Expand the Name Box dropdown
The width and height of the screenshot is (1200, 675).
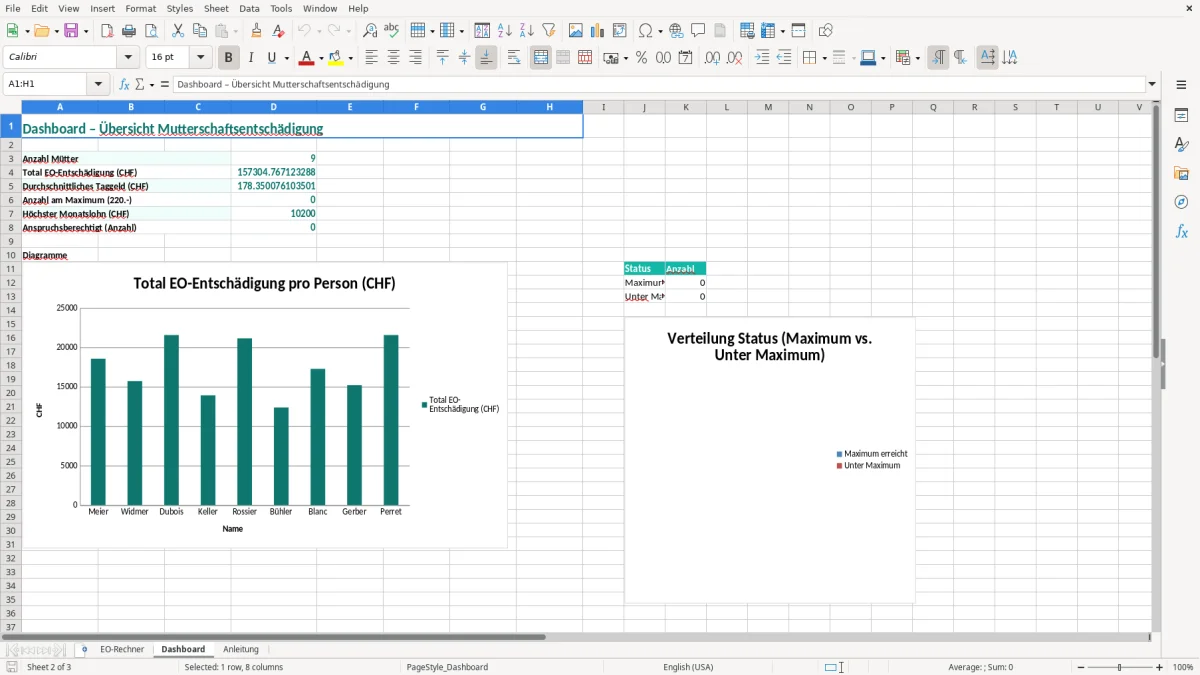pyautogui.click(x=99, y=85)
